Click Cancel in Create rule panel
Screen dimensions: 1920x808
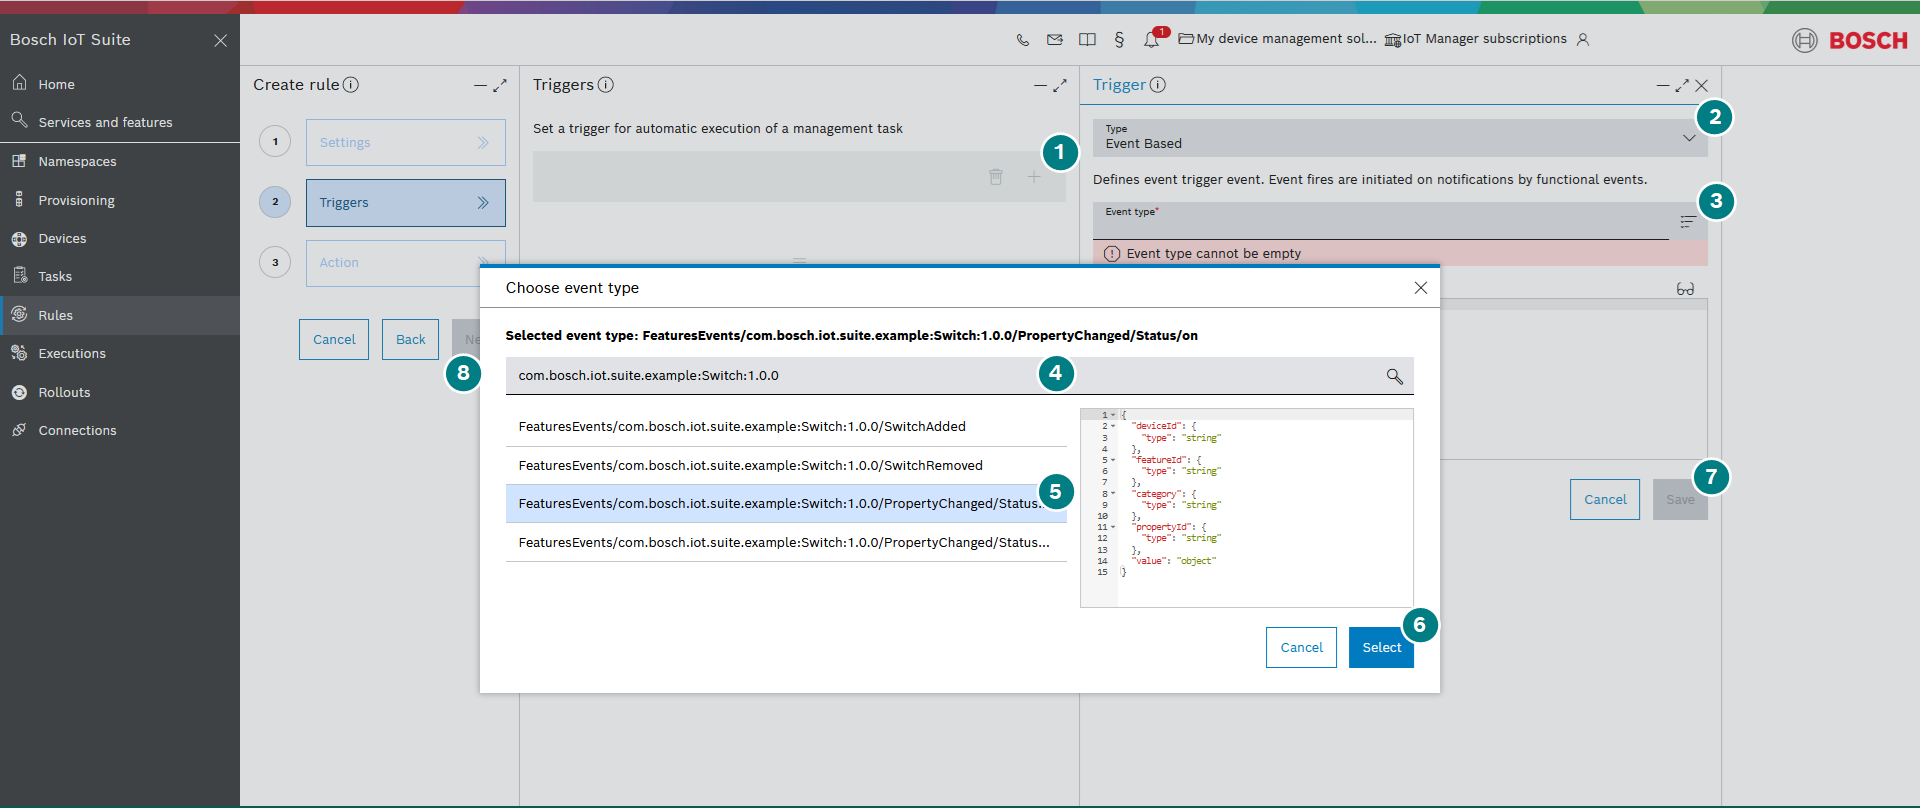tap(334, 340)
